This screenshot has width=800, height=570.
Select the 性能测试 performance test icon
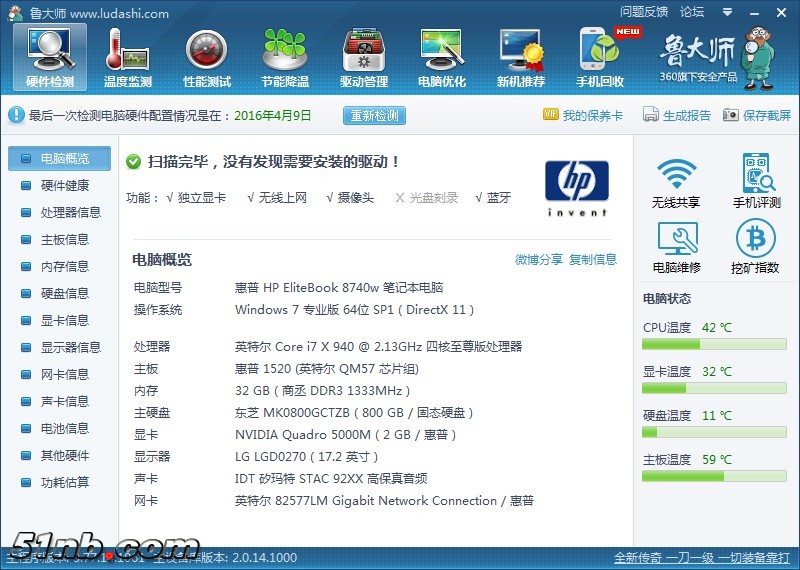[207, 56]
